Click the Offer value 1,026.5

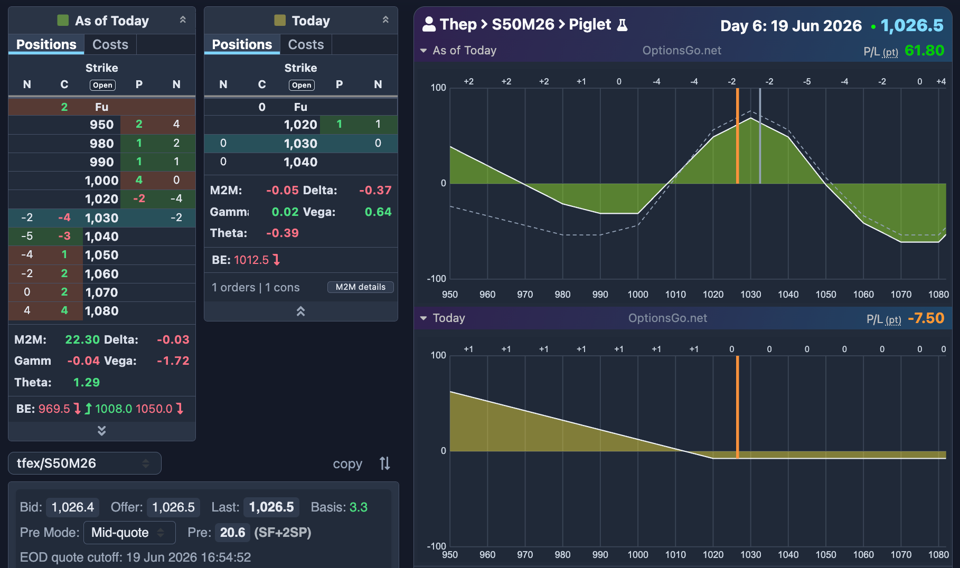coord(173,507)
